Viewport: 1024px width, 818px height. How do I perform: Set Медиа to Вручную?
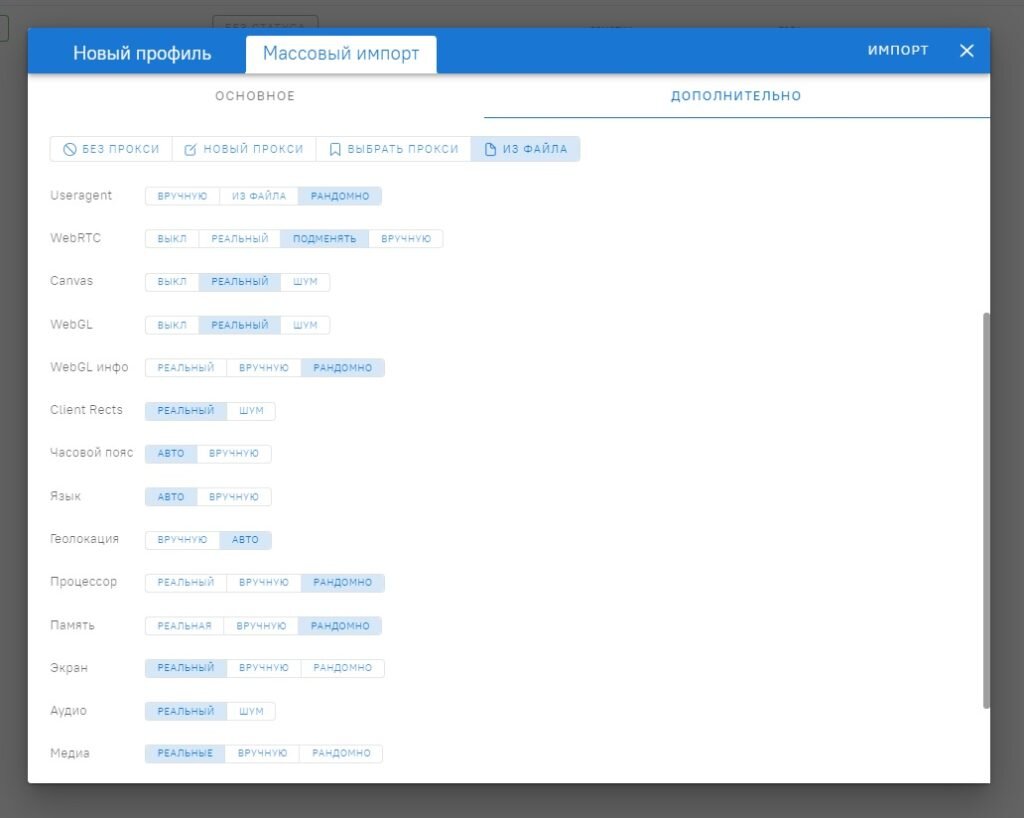point(263,753)
